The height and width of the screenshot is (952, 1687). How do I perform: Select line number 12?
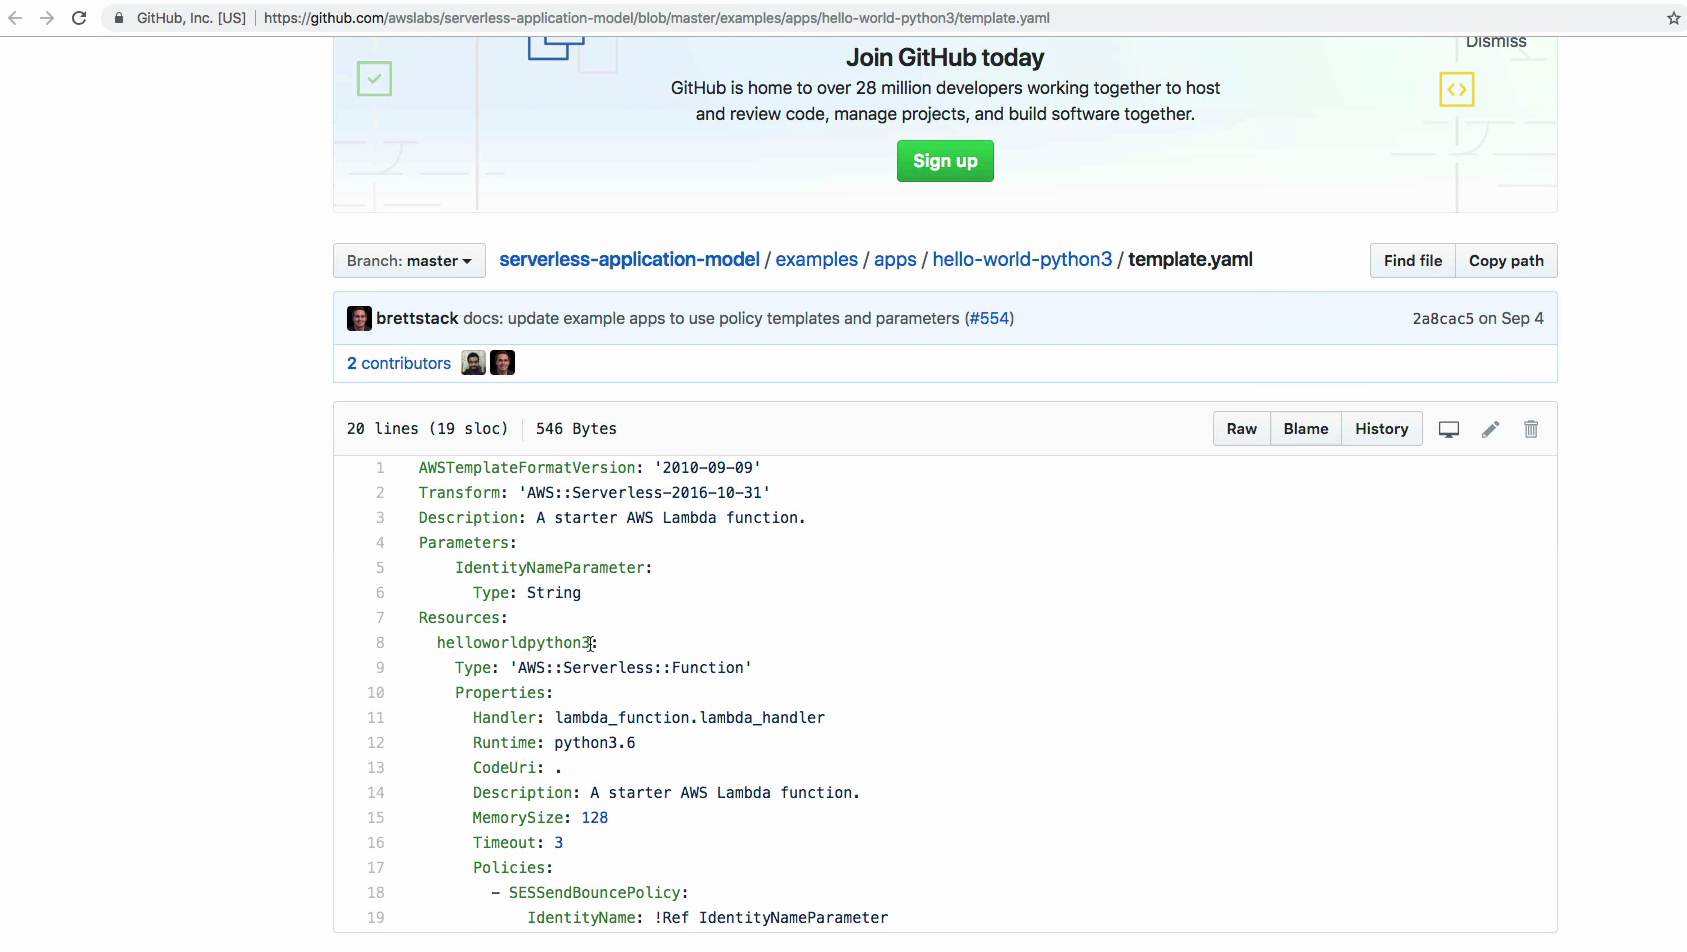[x=376, y=743]
